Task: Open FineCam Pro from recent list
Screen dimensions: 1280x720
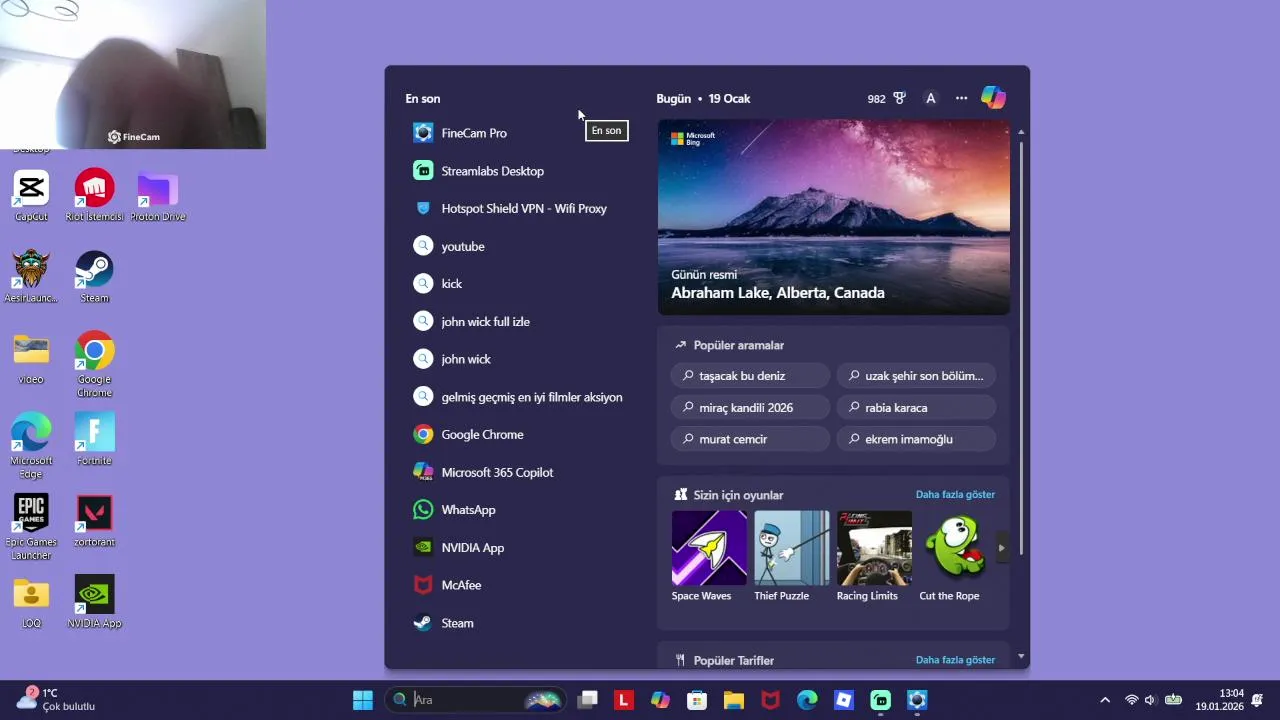Action: [x=520, y=133]
